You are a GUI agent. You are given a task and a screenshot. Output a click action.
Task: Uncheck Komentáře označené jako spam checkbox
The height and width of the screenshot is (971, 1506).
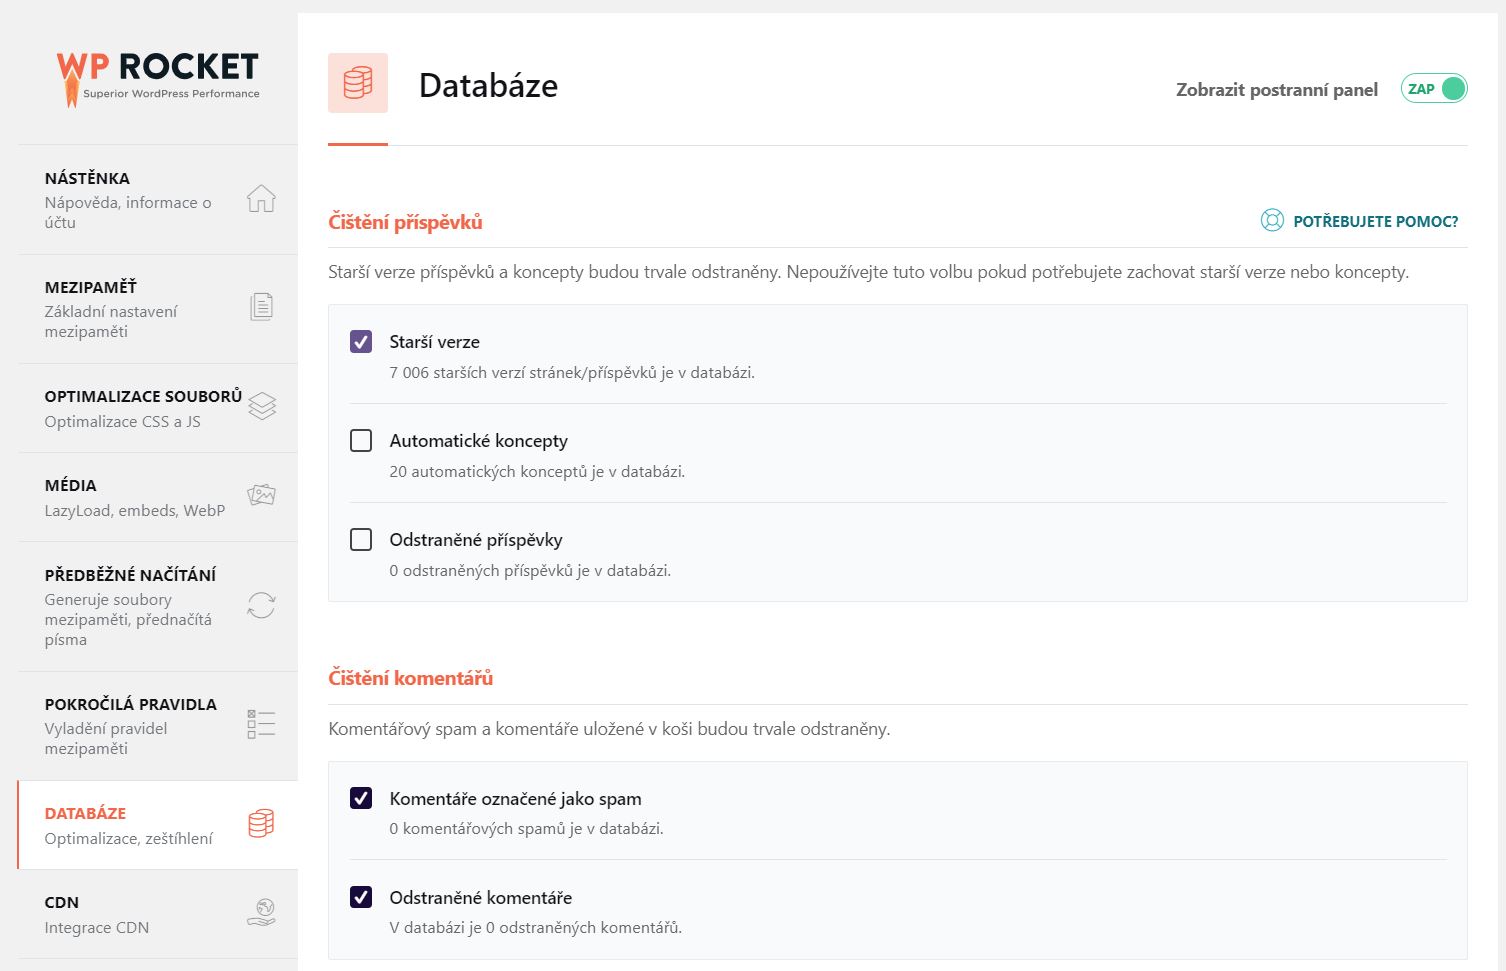click(x=361, y=798)
